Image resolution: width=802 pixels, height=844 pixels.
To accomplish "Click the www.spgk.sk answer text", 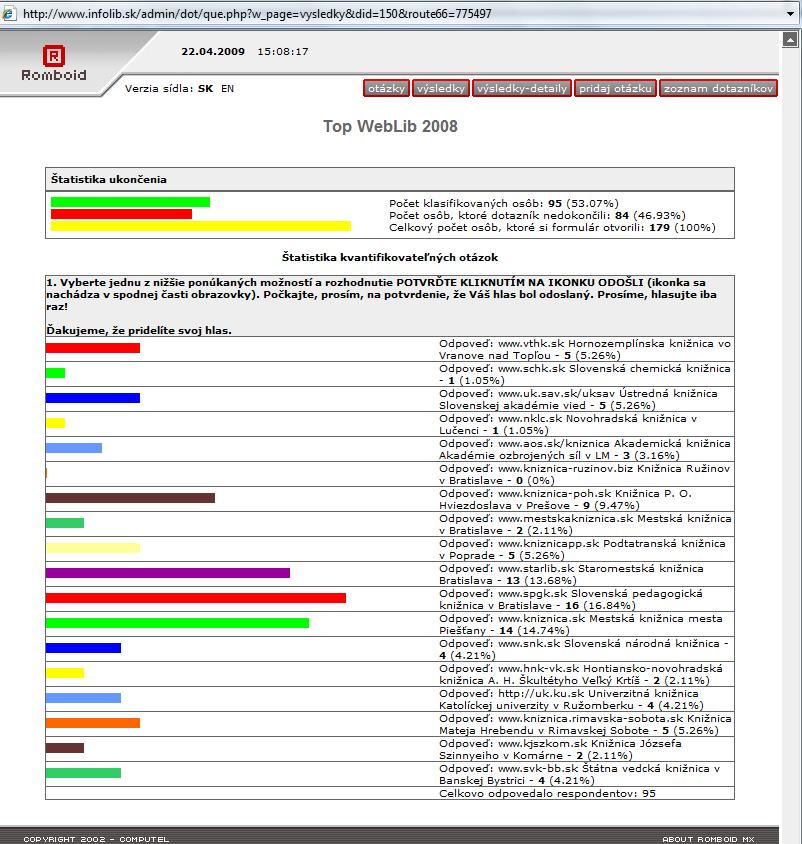I will click(x=571, y=600).
